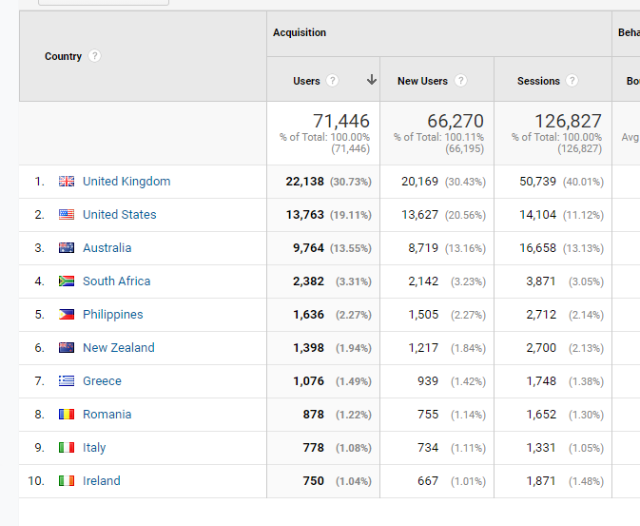Click the Ireland country link
Screen dimensions: 640x526
tap(101, 481)
